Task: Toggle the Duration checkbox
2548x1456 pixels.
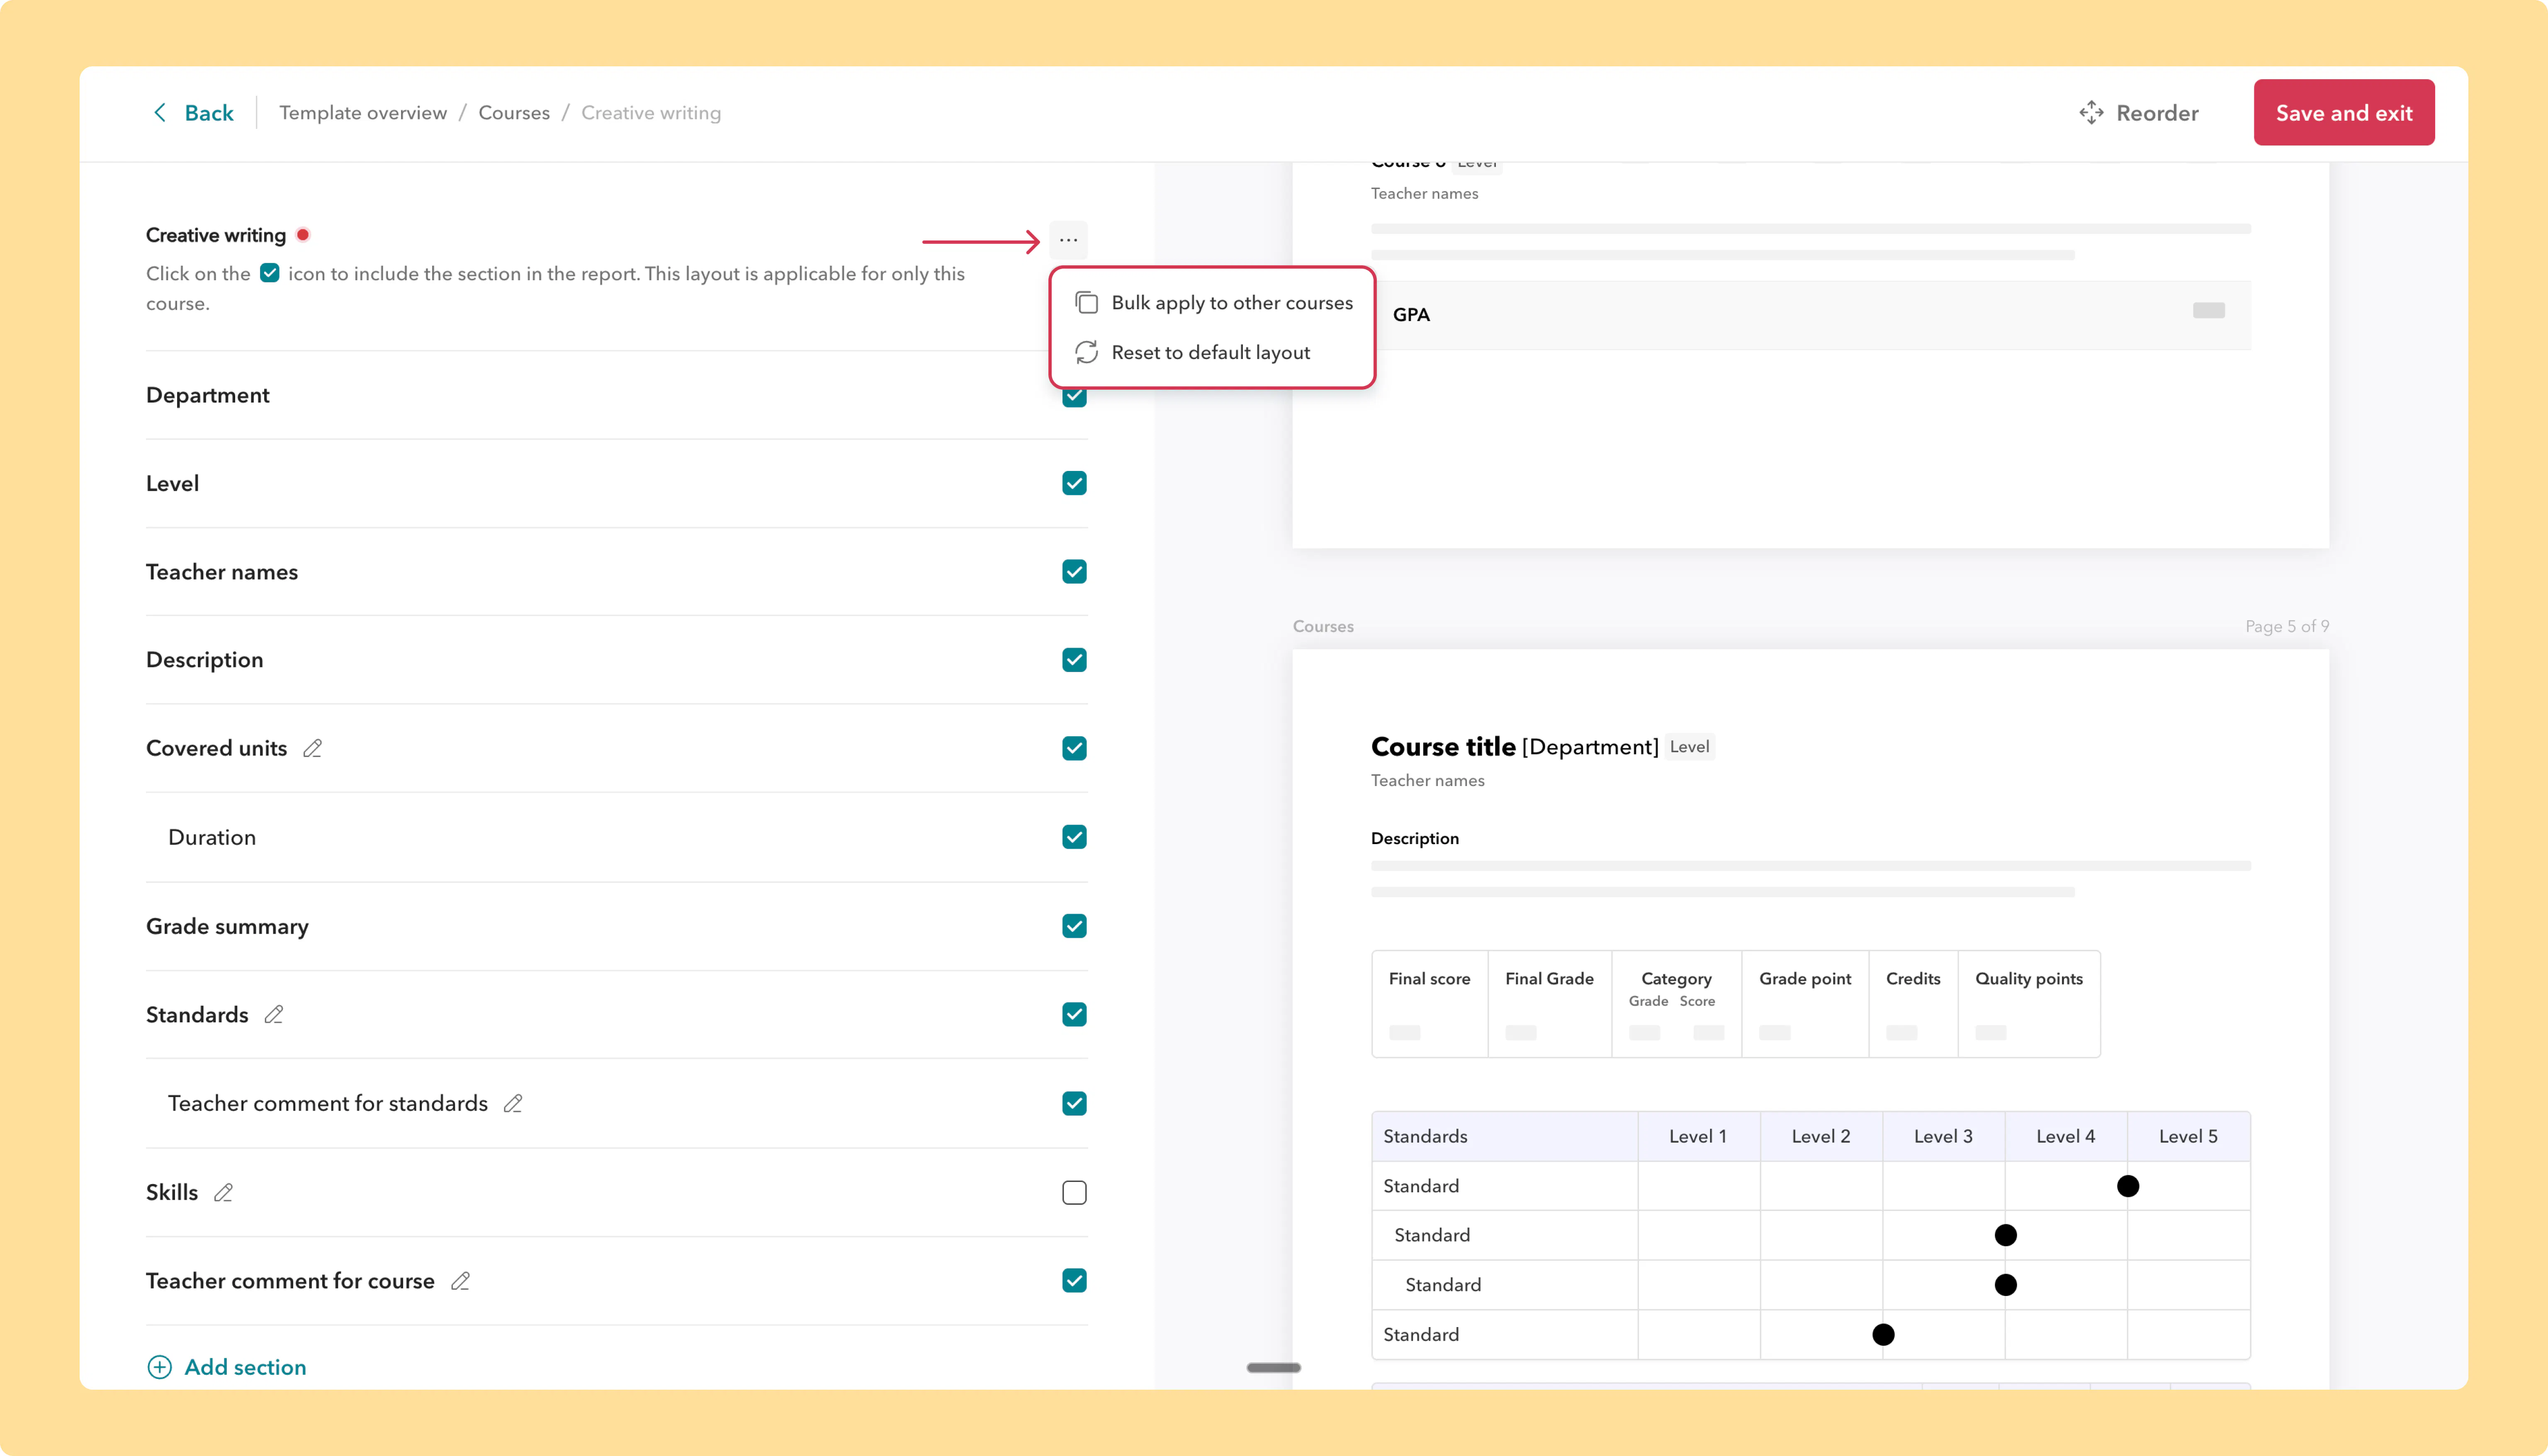Action: pyautogui.click(x=1074, y=837)
